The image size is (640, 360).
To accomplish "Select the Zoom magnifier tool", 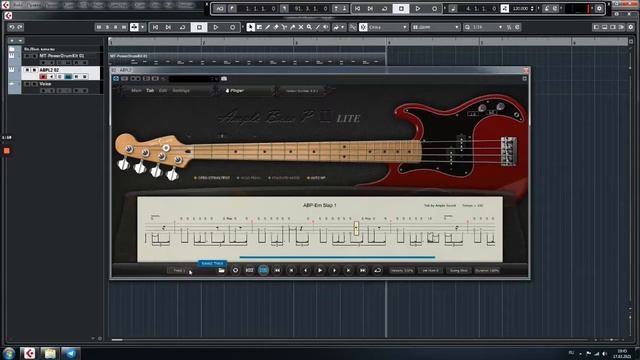I will (309, 27).
